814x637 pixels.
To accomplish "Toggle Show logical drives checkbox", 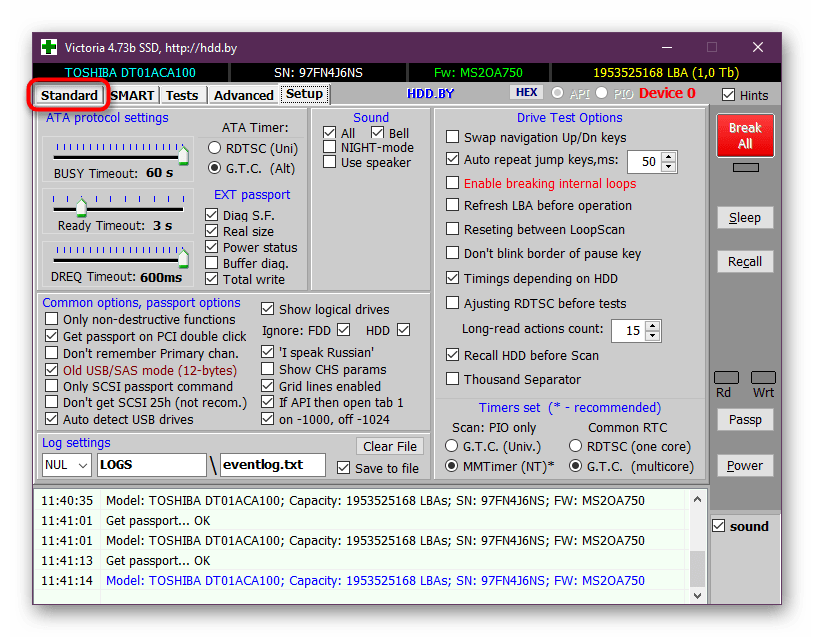I will (x=267, y=309).
